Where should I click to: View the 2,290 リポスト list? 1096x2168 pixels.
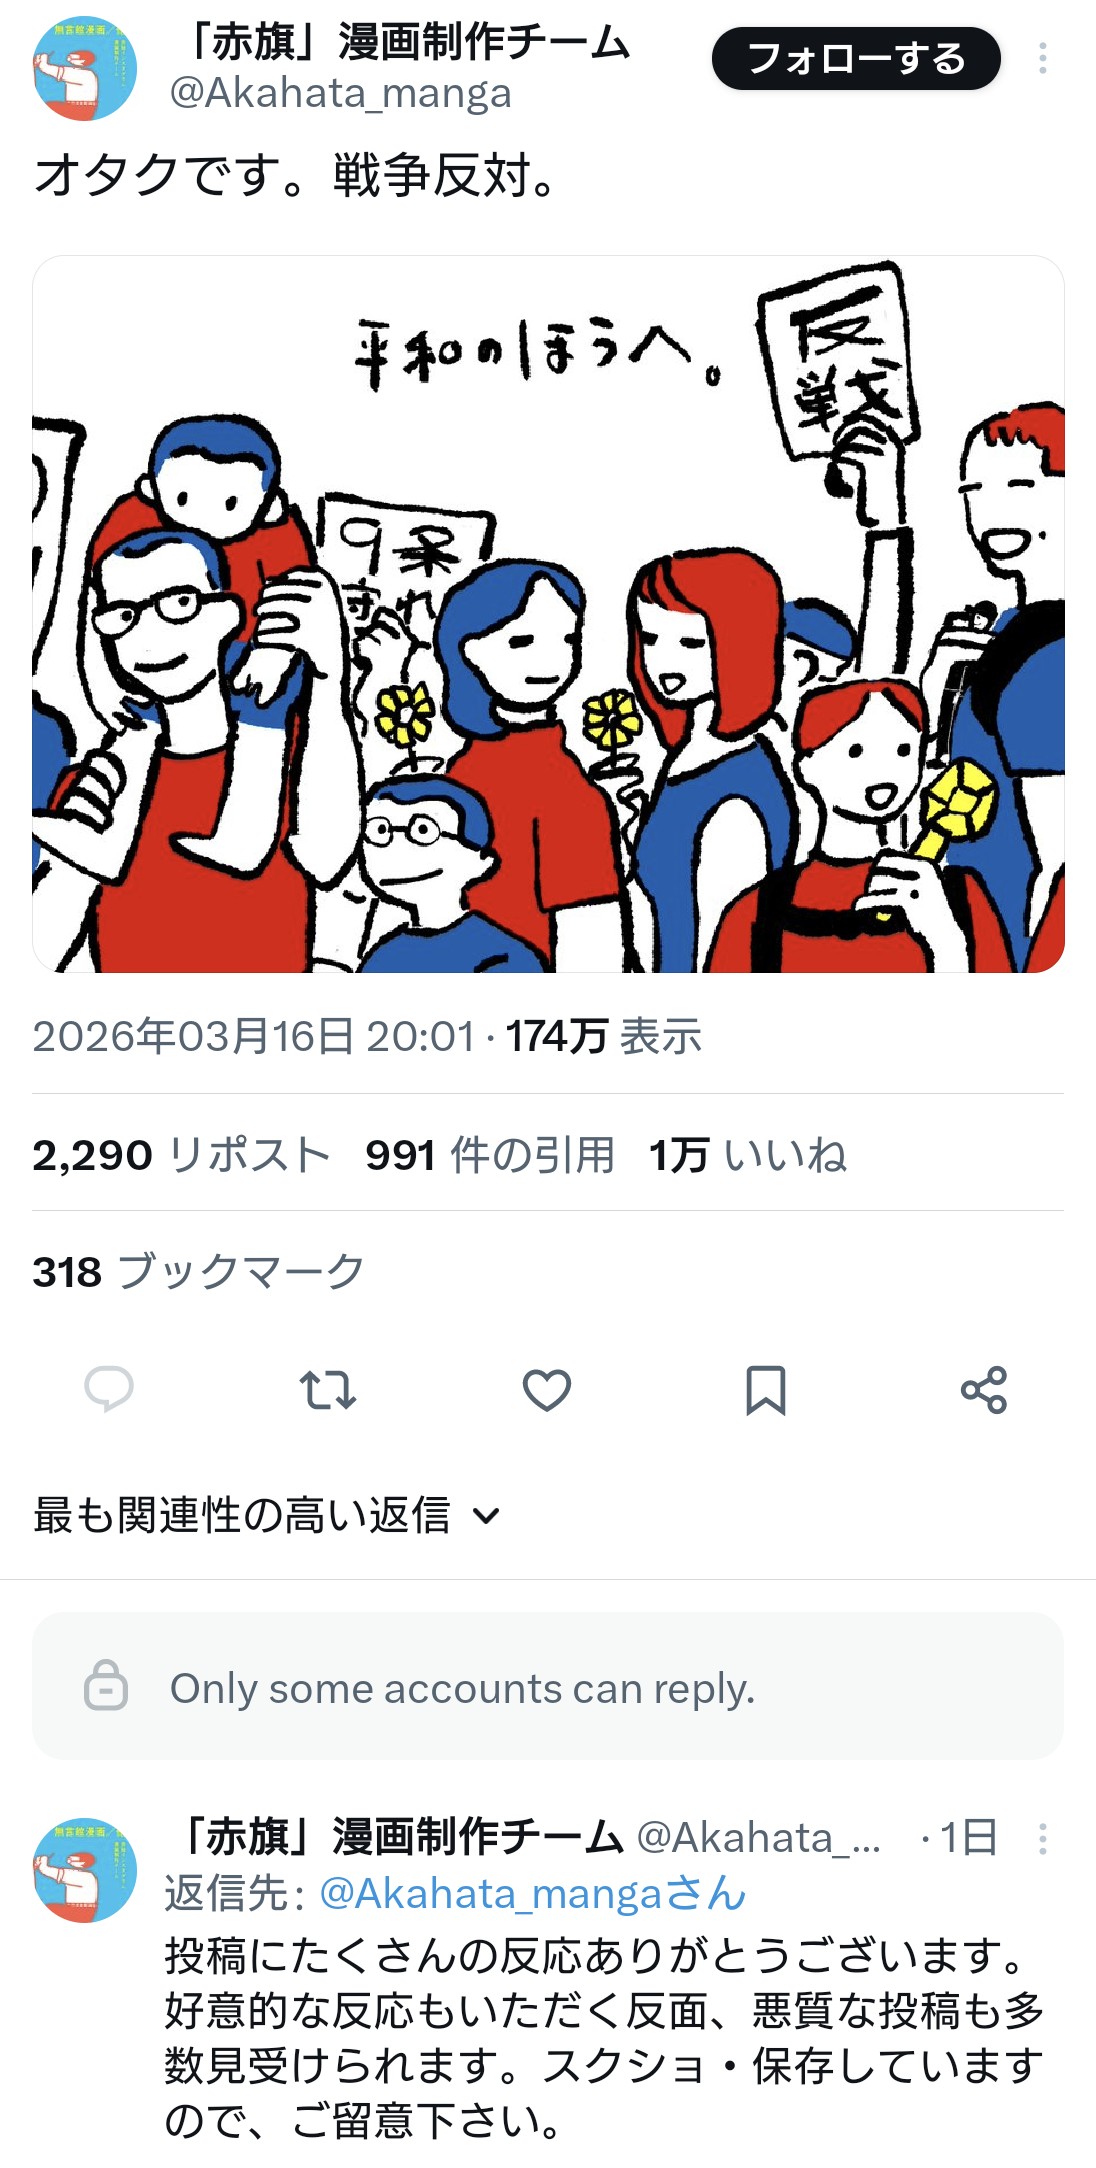181,1155
